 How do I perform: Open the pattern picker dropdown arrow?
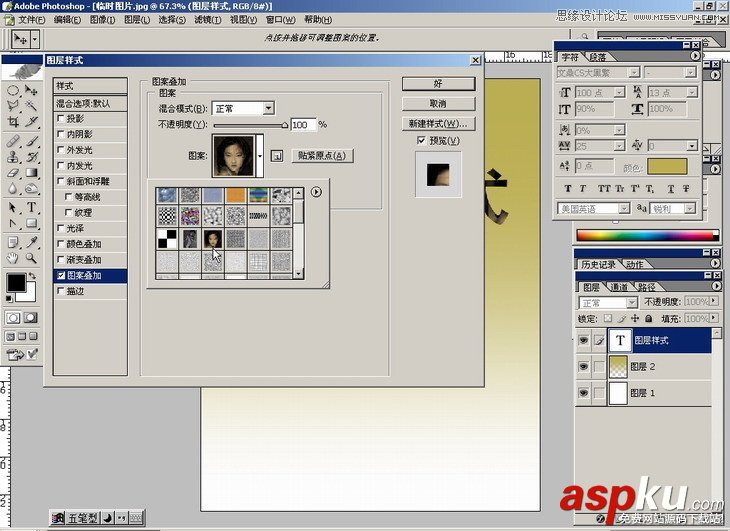[x=260, y=156]
